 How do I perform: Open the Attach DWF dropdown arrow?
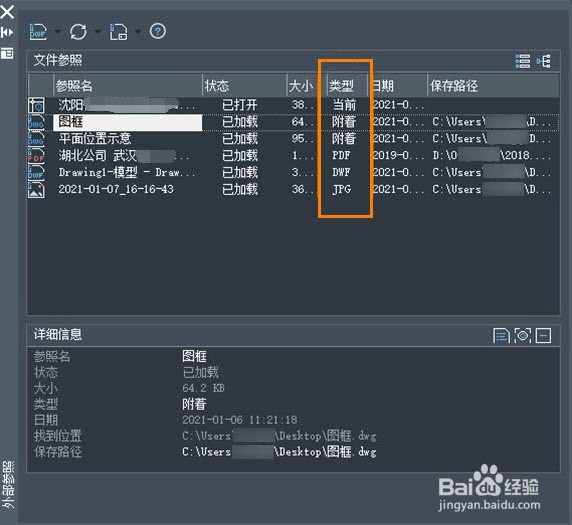(x=58, y=32)
